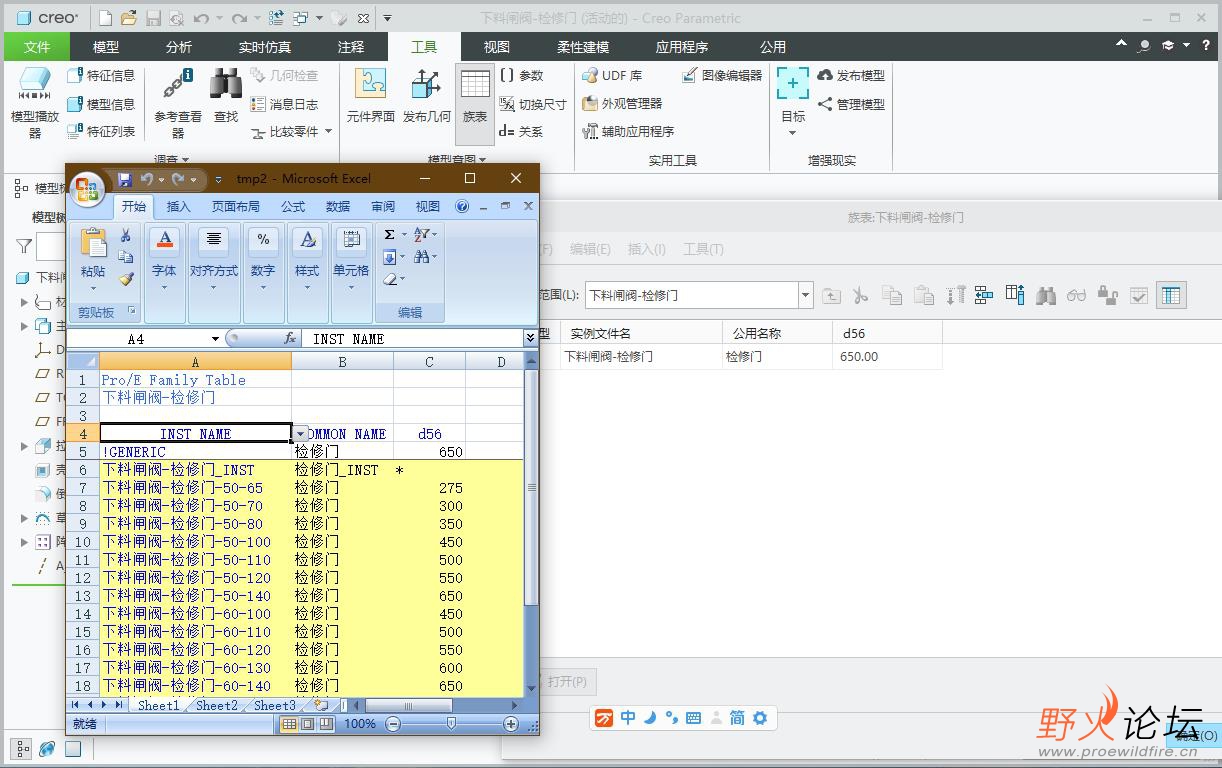Click the 查找 binoculars find tool
The width and height of the screenshot is (1222, 768).
pyautogui.click(x=226, y=96)
